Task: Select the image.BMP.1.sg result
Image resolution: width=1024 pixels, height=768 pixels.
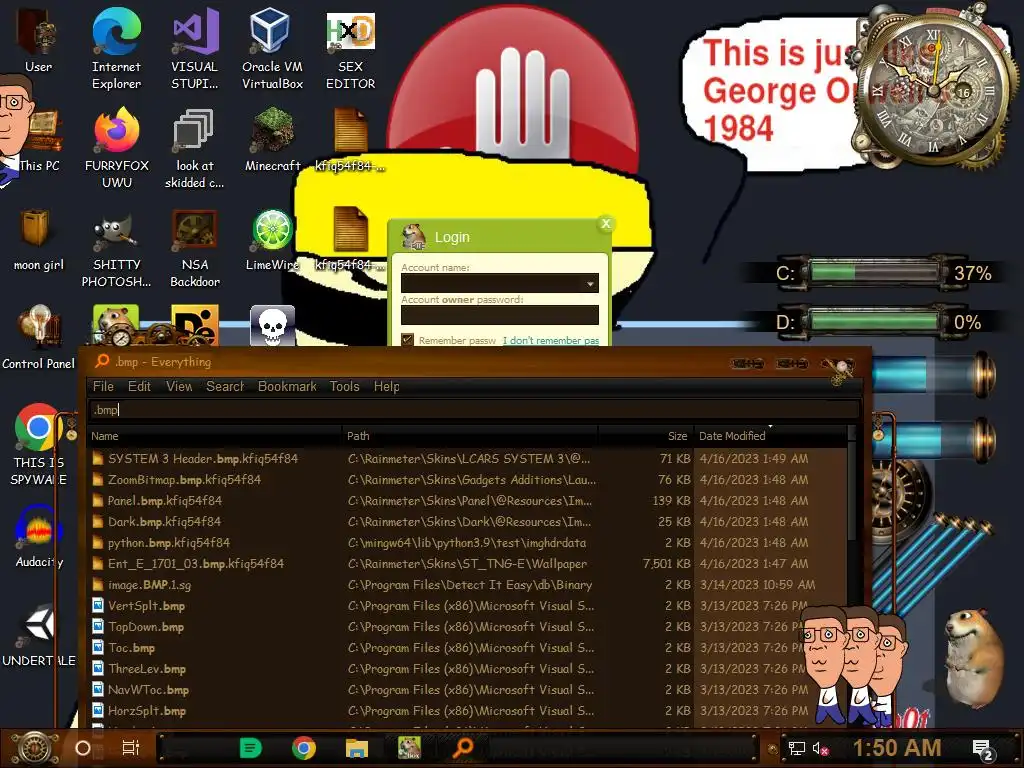Action: tap(467, 584)
